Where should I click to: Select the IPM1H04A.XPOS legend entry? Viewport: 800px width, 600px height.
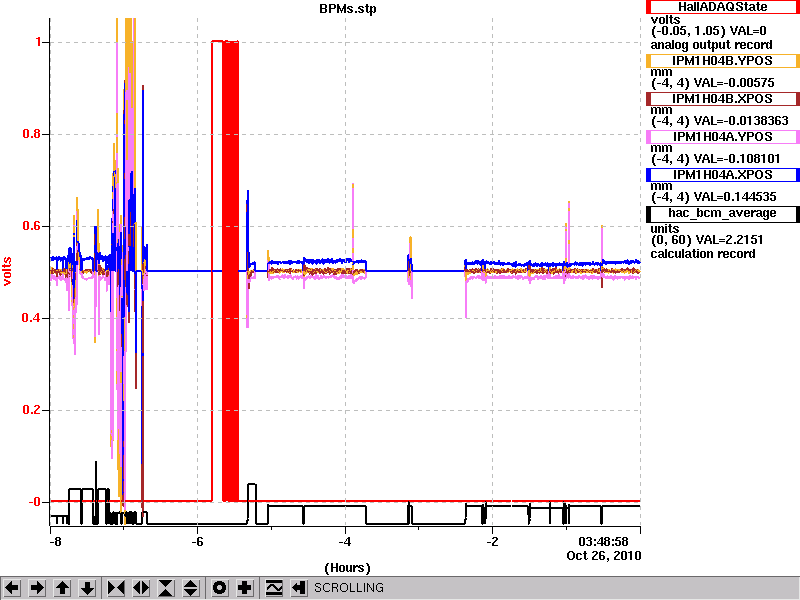[x=722, y=175]
